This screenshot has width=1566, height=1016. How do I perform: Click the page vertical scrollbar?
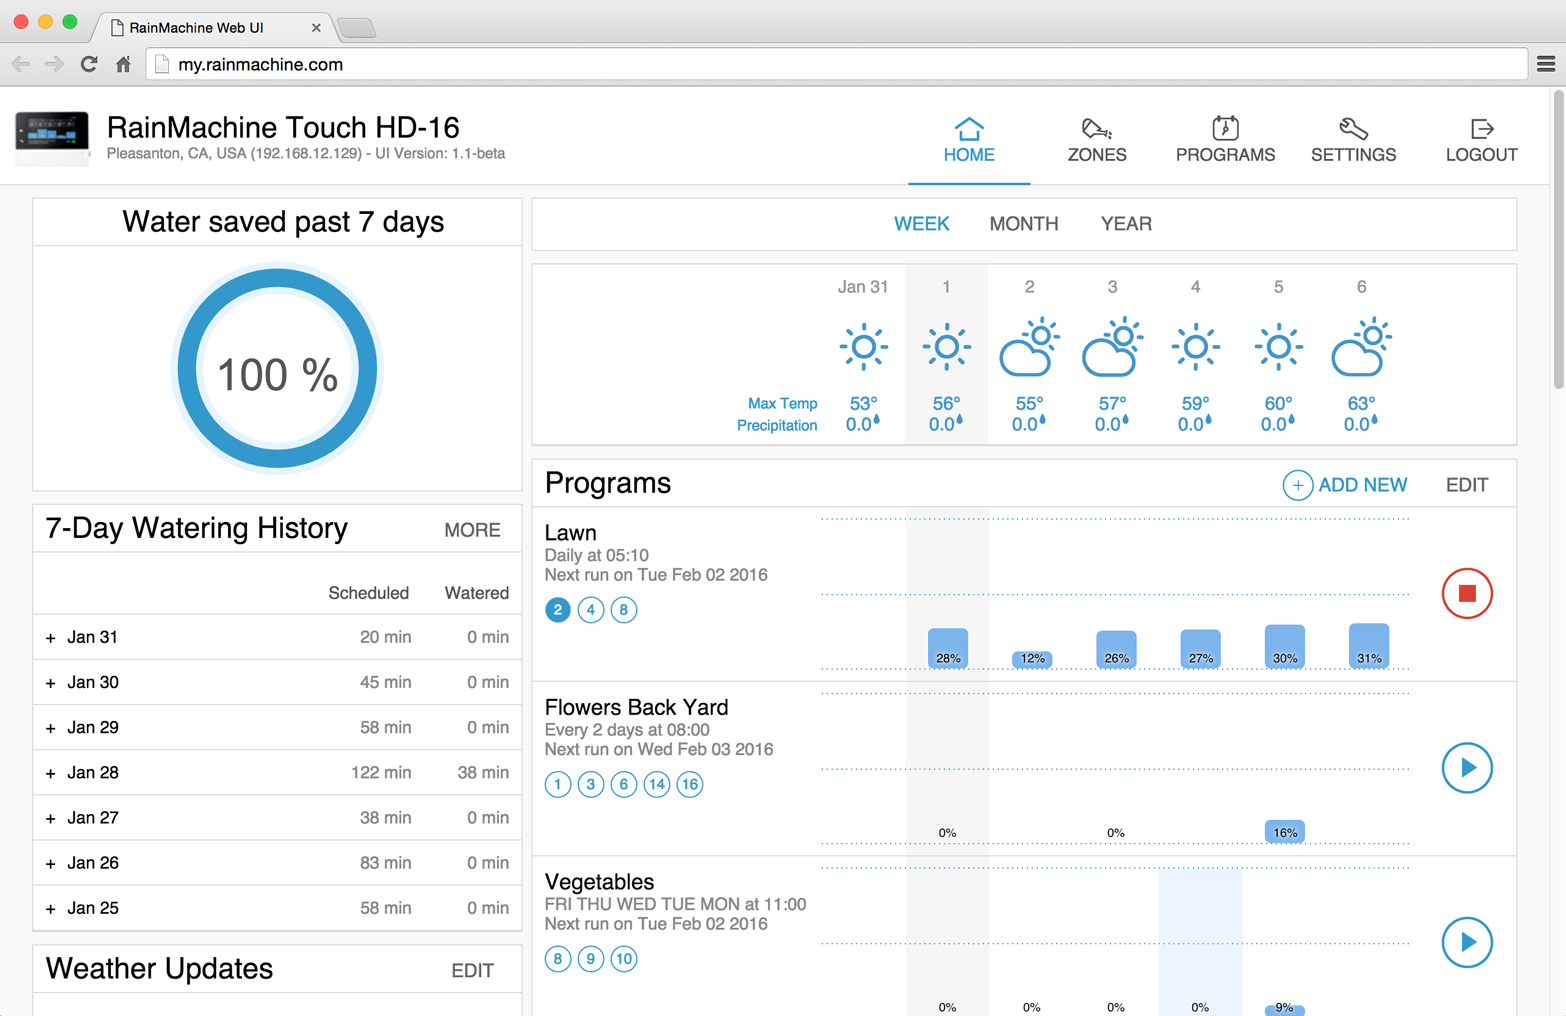(1558, 240)
